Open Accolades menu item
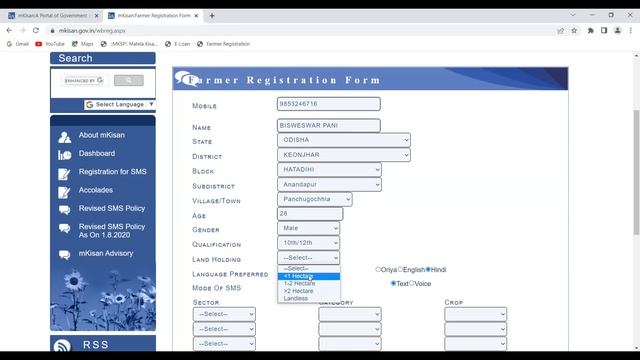The width and height of the screenshot is (640, 360). tap(96, 190)
